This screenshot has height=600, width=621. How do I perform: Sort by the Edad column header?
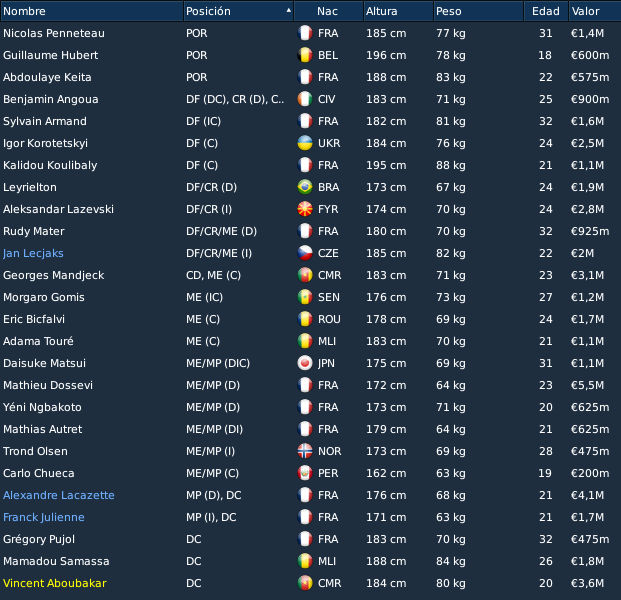tap(546, 11)
